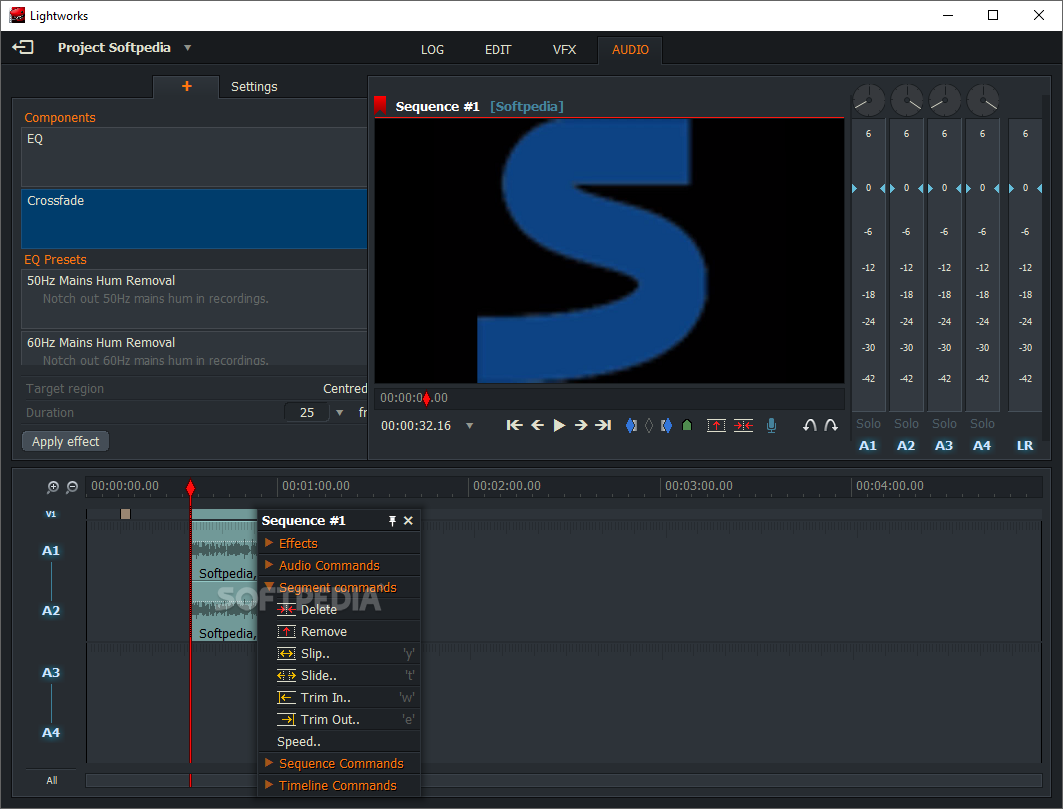
Task: Click the A4 pan knob in mixer
Action: tap(982, 101)
